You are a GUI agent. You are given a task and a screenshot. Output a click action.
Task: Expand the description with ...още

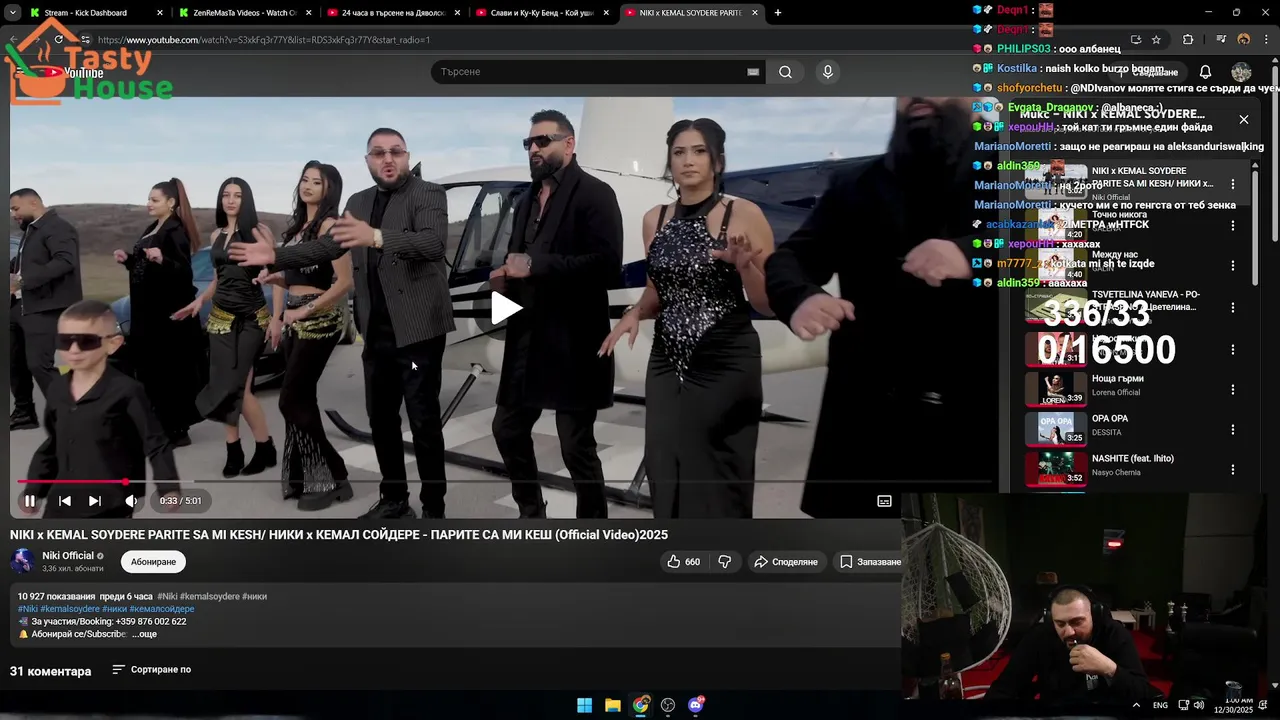click(144, 634)
